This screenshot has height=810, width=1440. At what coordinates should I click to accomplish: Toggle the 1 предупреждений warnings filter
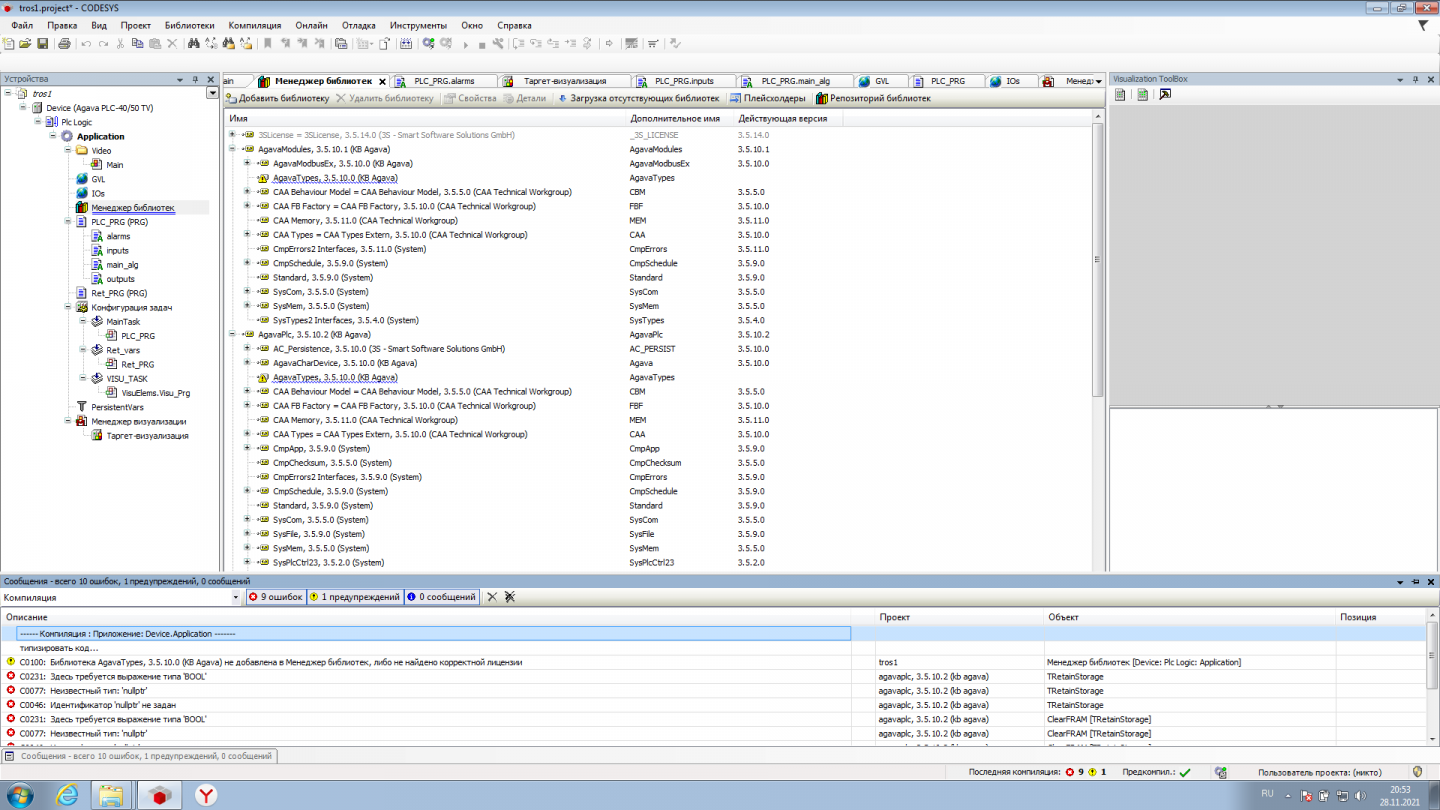click(355, 597)
